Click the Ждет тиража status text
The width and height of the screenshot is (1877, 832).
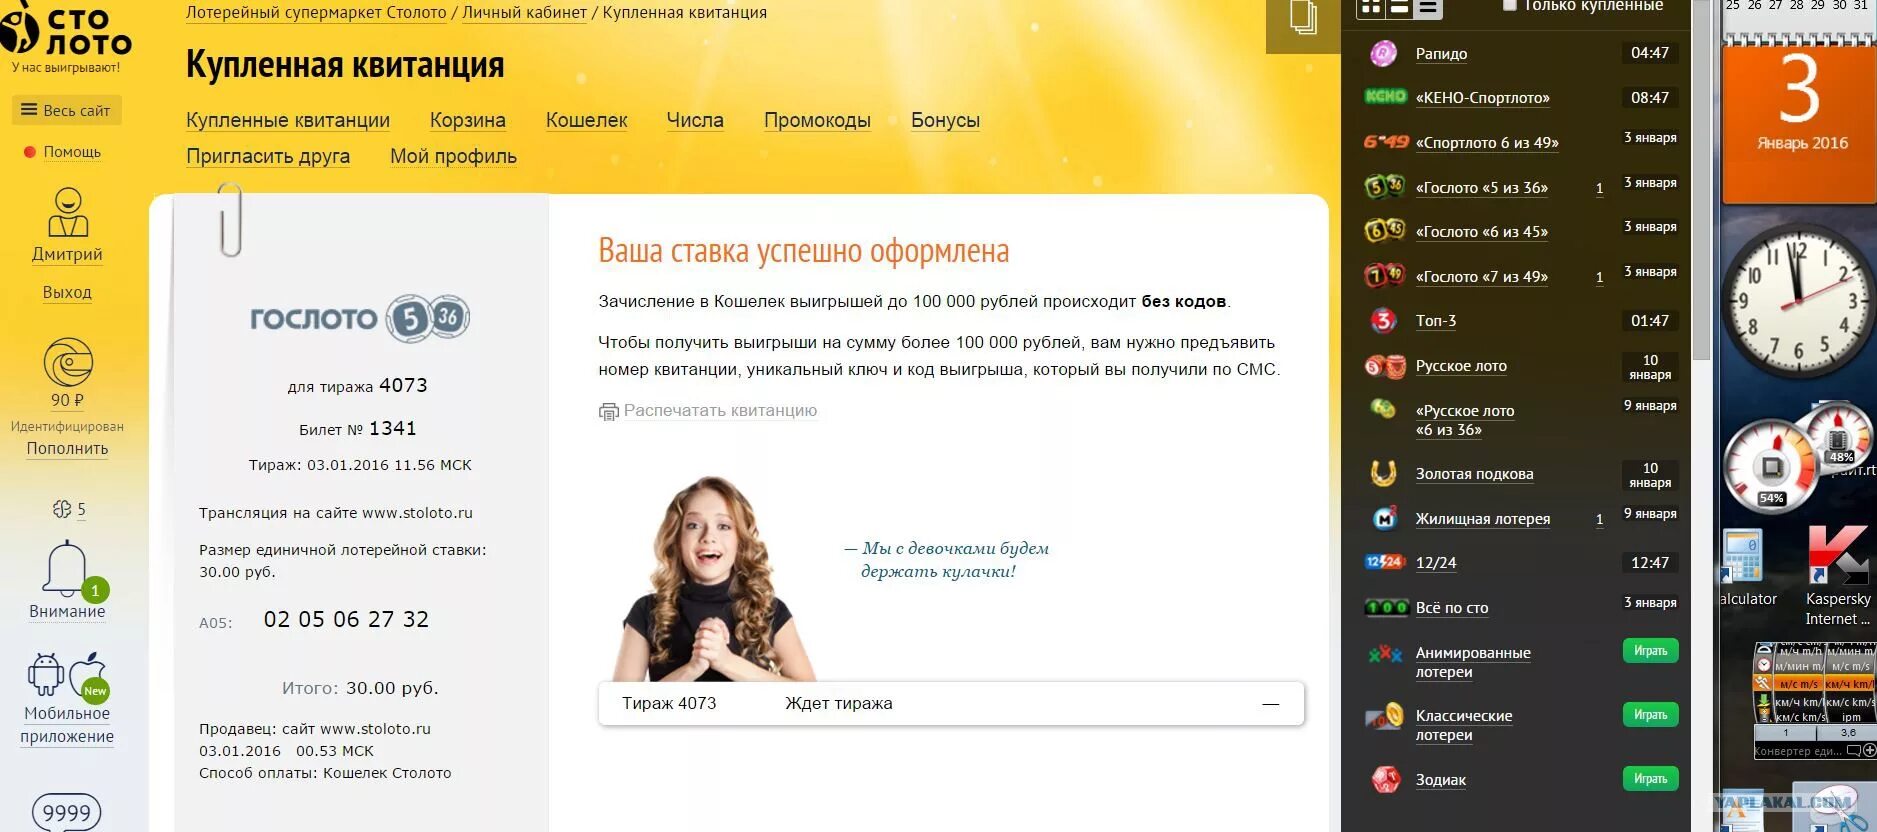(x=838, y=703)
